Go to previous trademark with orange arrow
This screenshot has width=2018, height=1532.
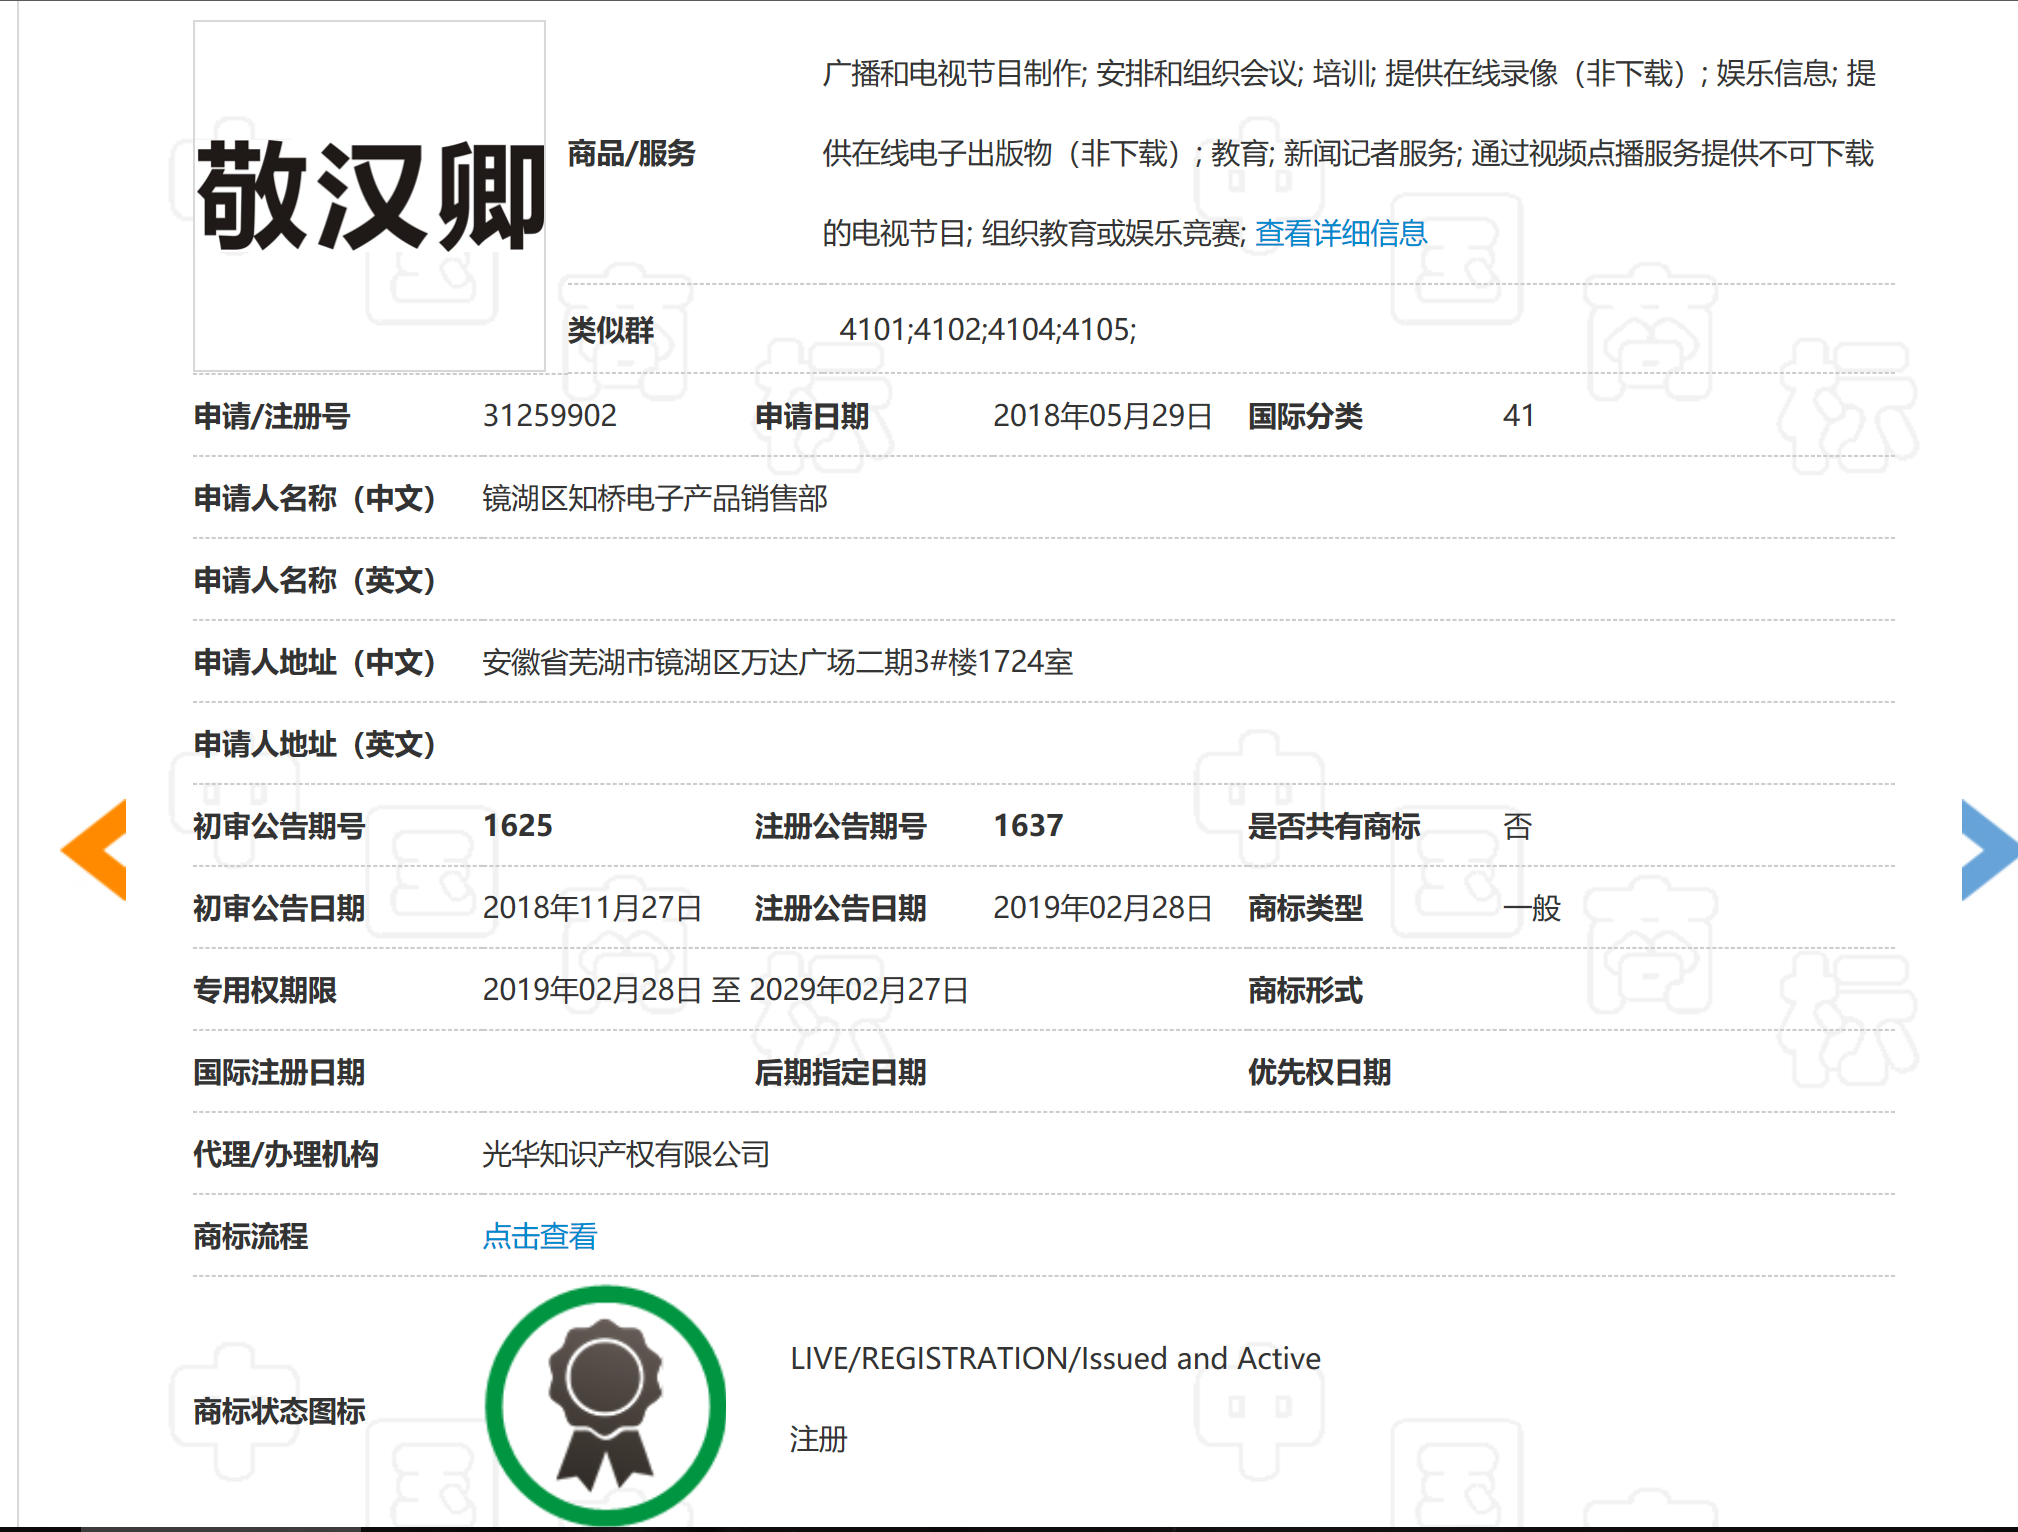coord(94,849)
